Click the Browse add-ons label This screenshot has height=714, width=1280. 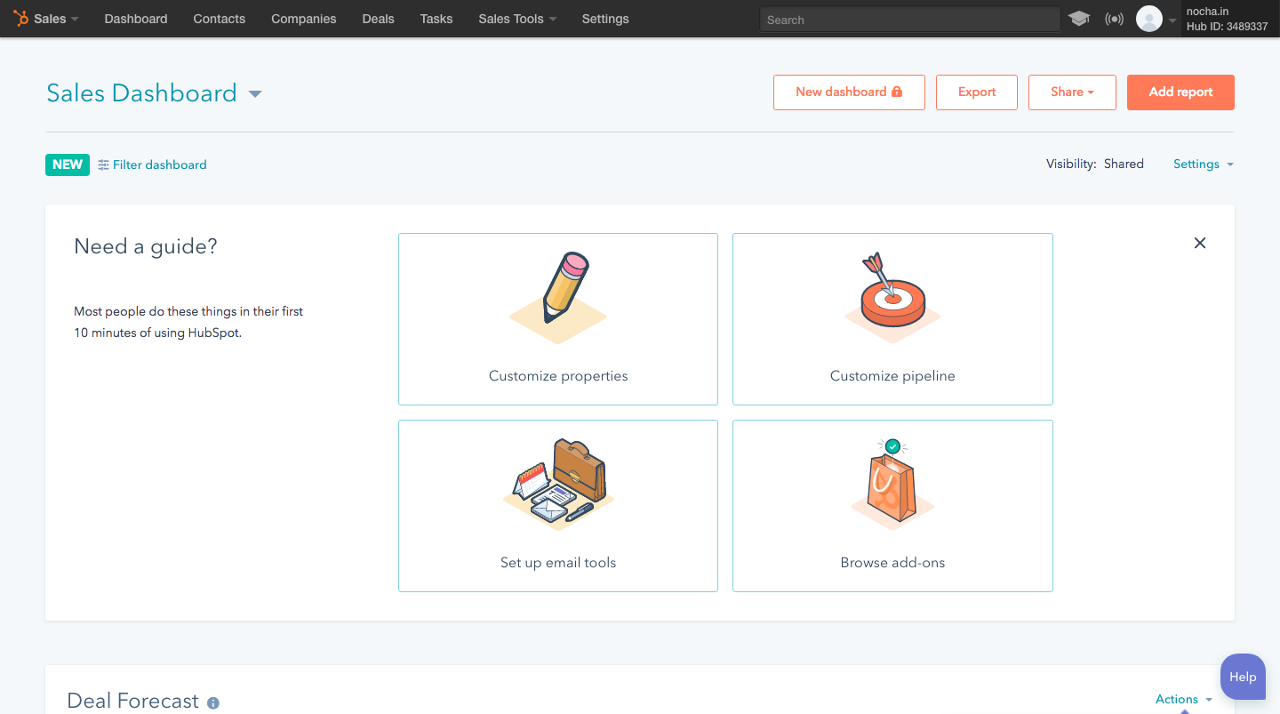pyautogui.click(x=892, y=562)
